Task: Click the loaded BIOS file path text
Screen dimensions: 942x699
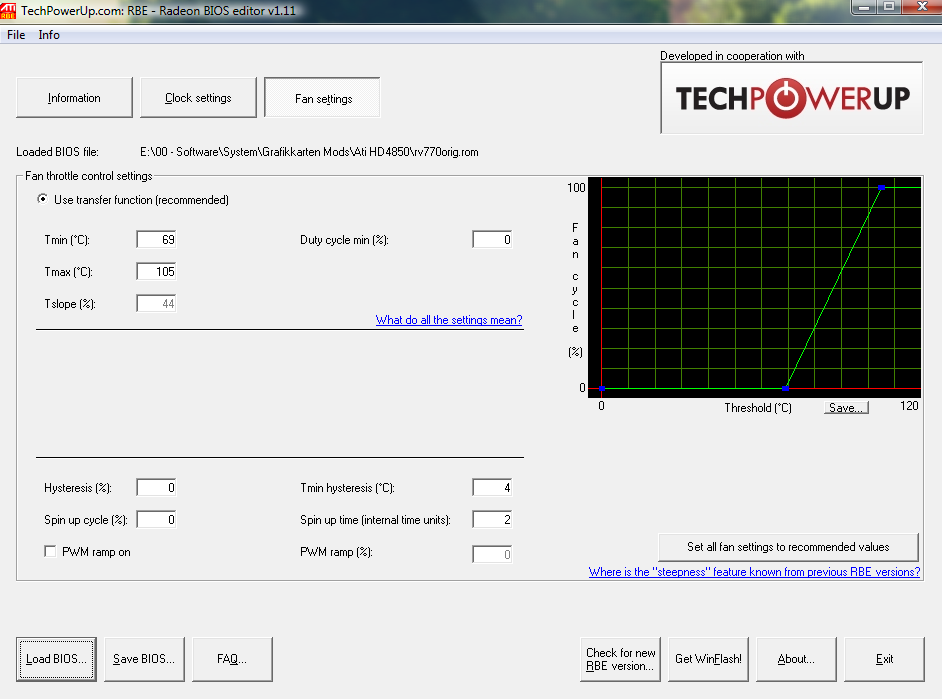Action: [309, 152]
